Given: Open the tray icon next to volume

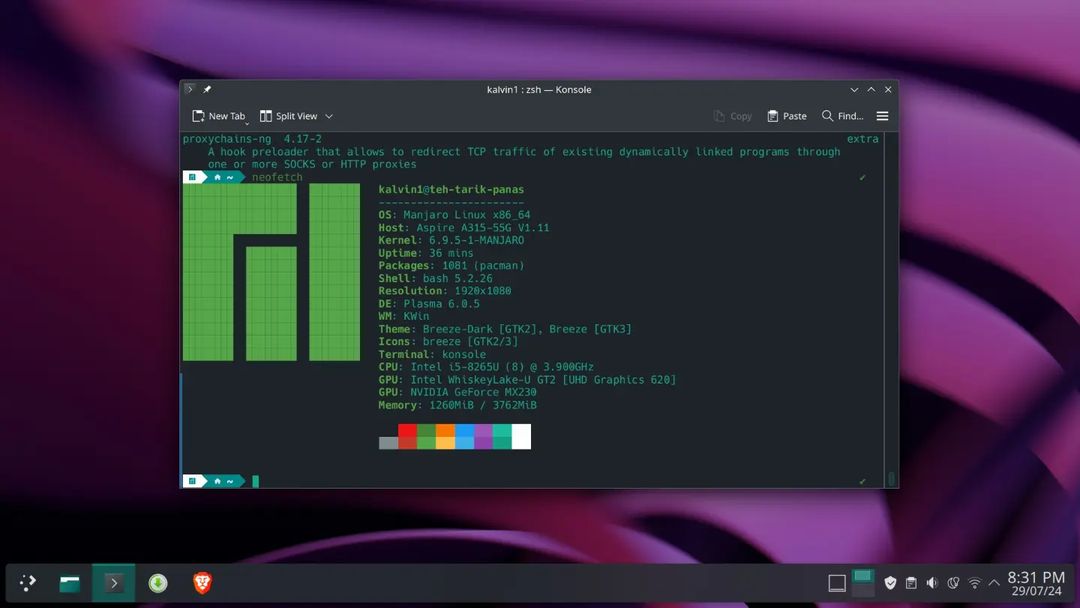Looking at the screenshot, I should click(953, 583).
